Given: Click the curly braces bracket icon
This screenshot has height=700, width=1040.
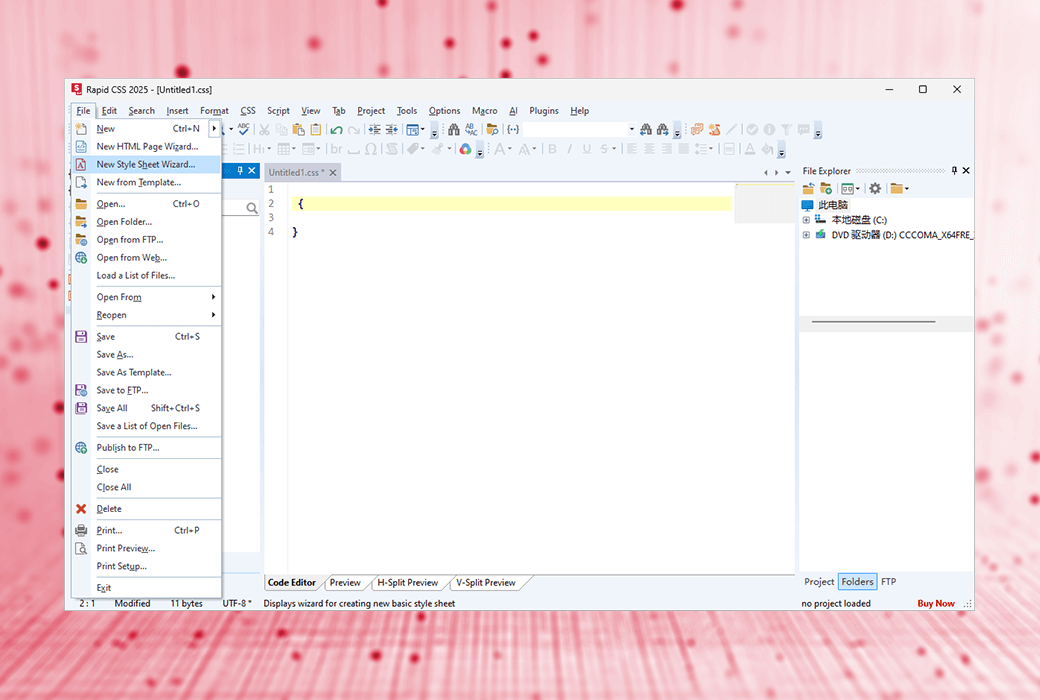Looking at the screenshot, I should point(513,129).
